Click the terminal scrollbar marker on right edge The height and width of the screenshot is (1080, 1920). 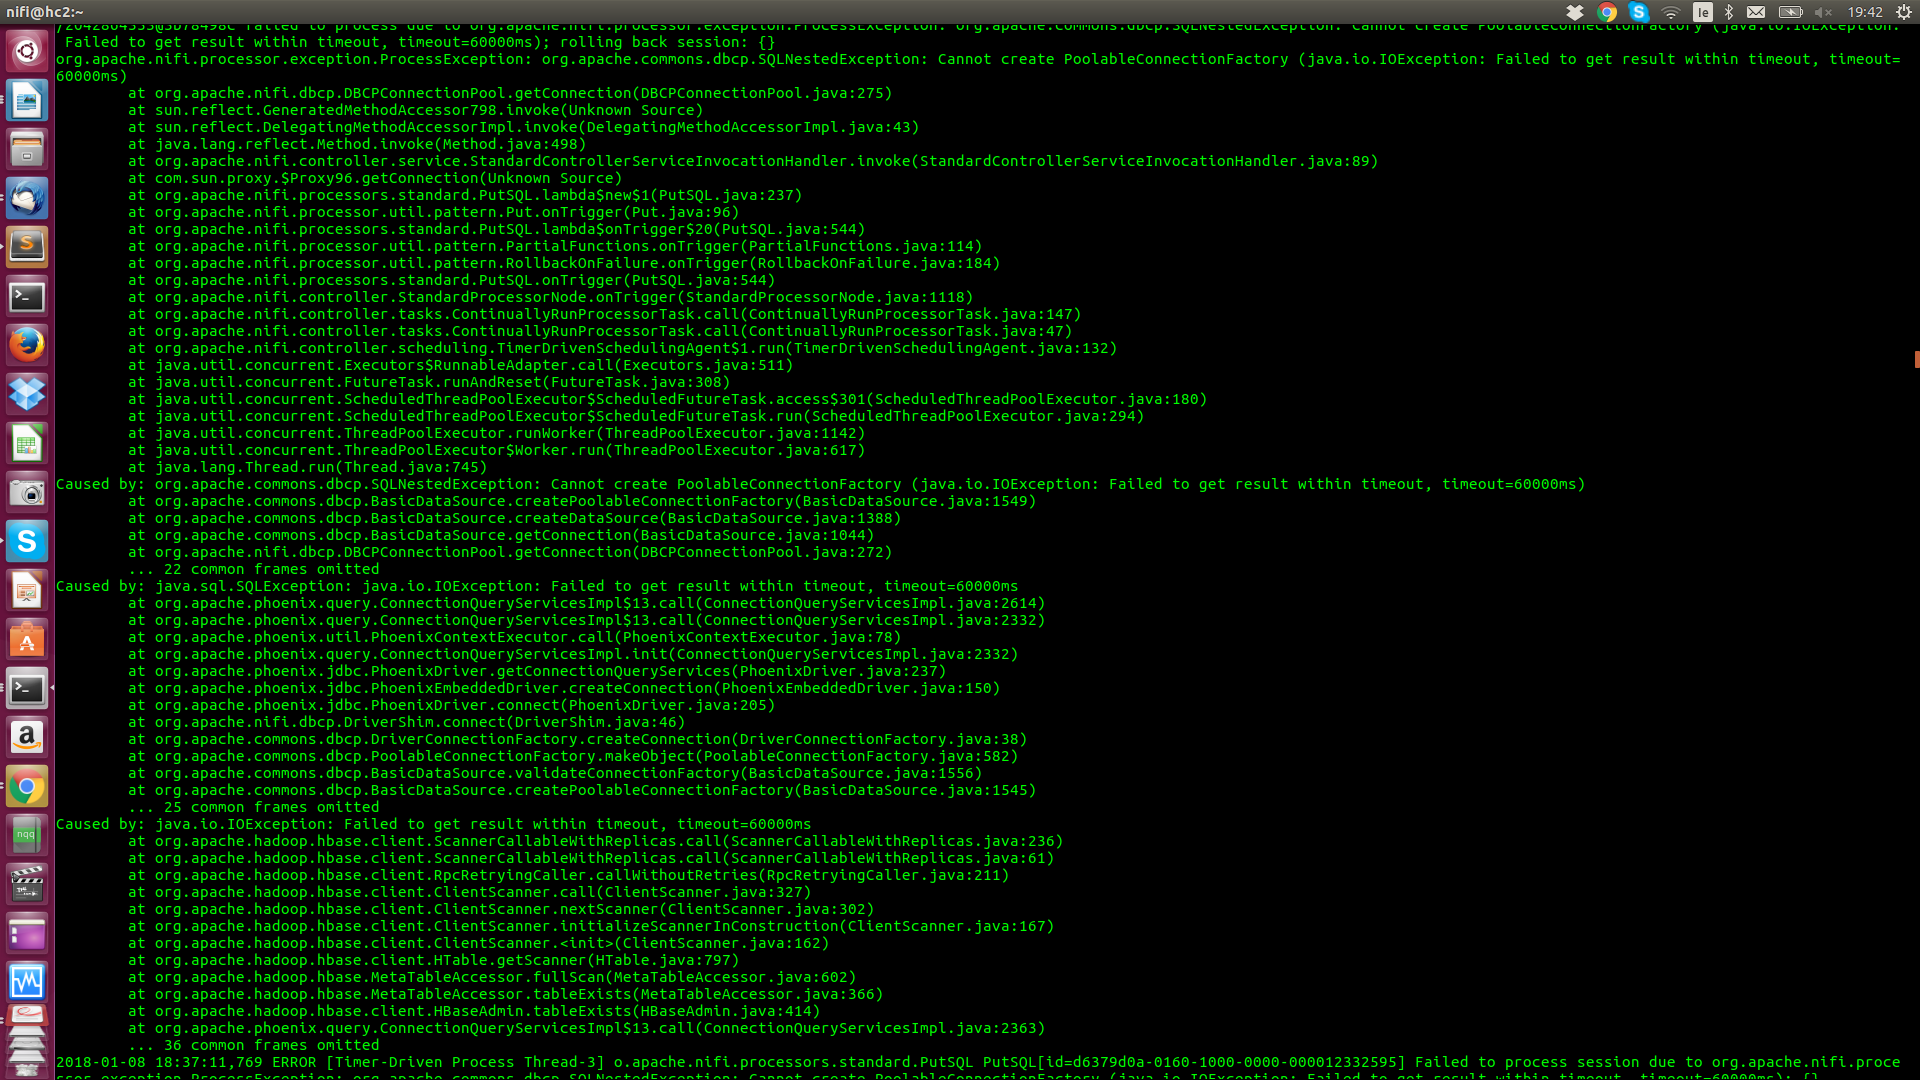pyautogui.click(x=1916, y=359)
